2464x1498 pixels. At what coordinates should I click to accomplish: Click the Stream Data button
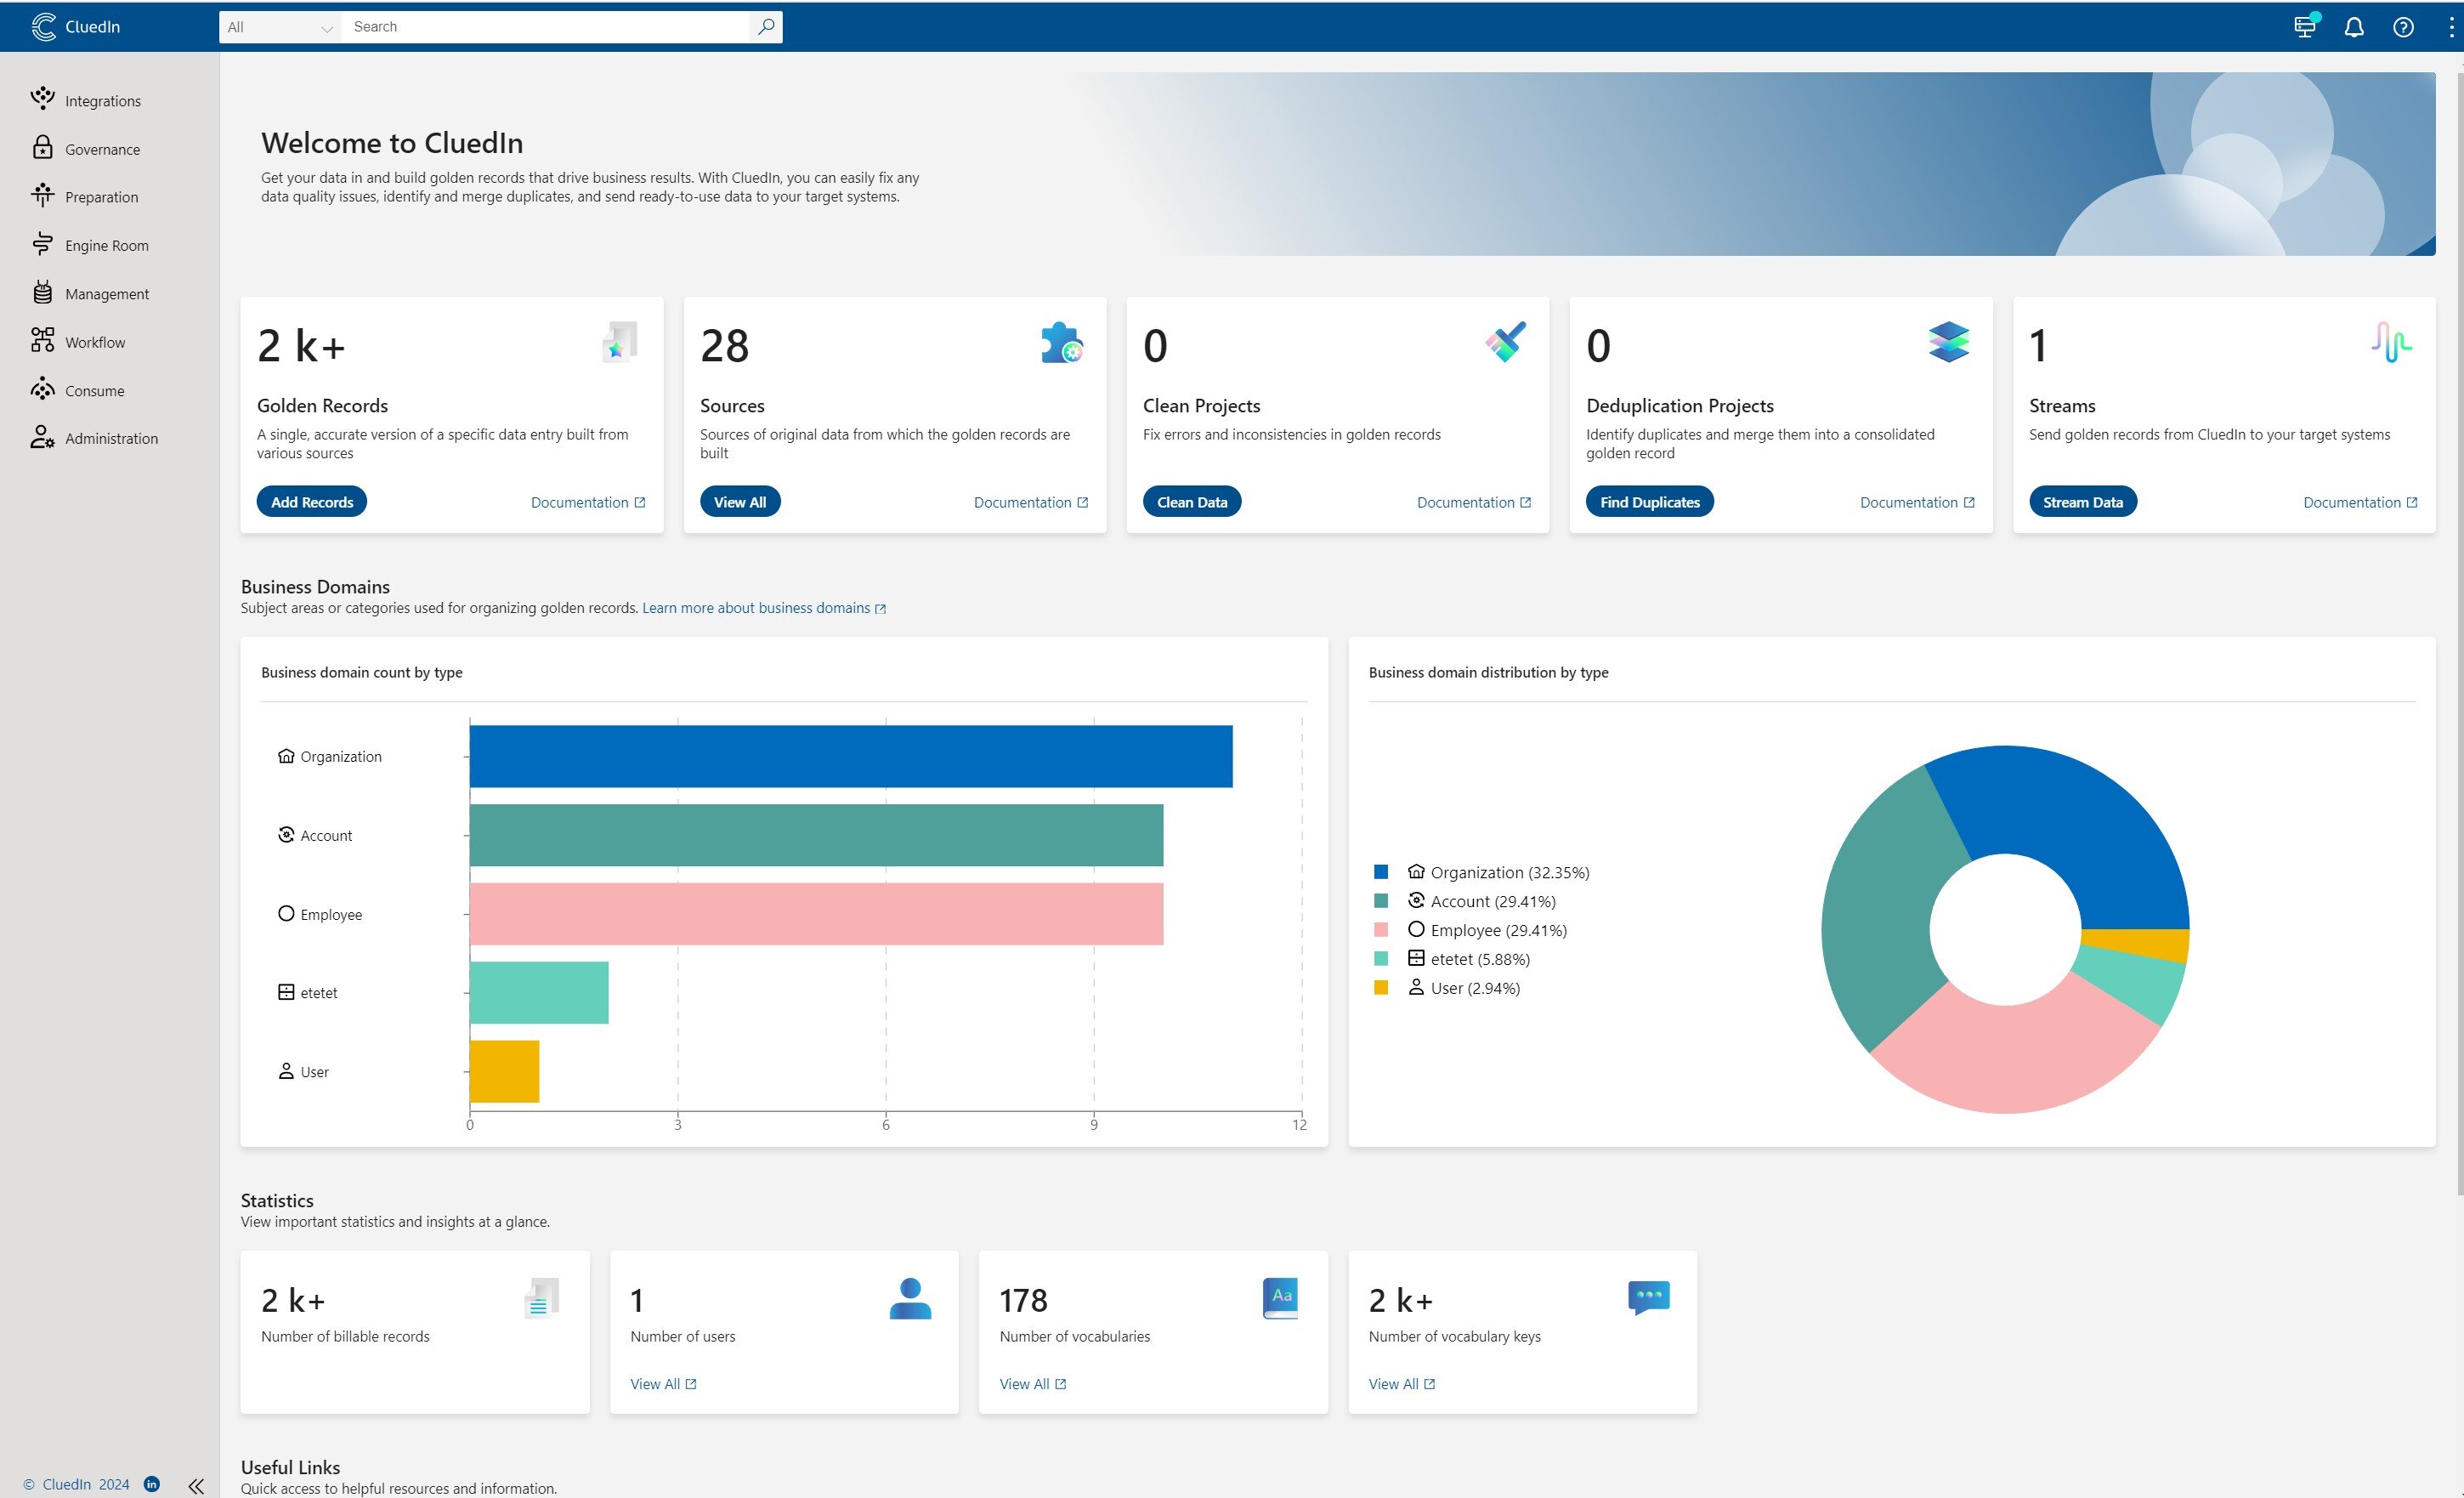point(2083,502)
